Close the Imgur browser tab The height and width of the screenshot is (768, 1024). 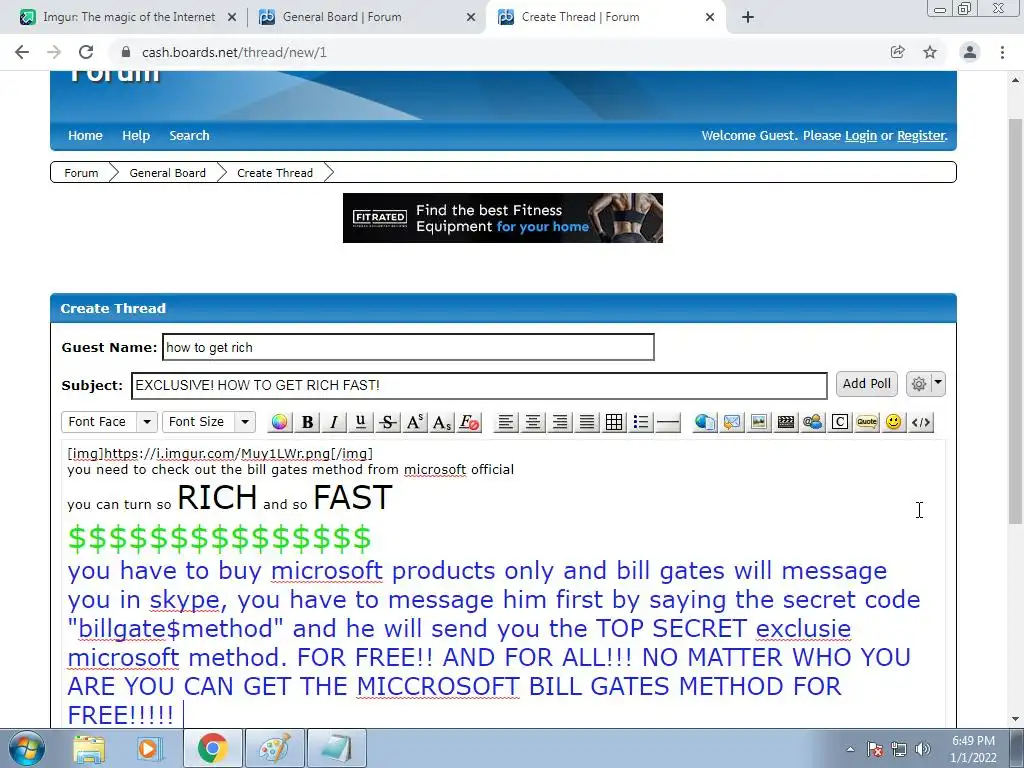[231, 18]
